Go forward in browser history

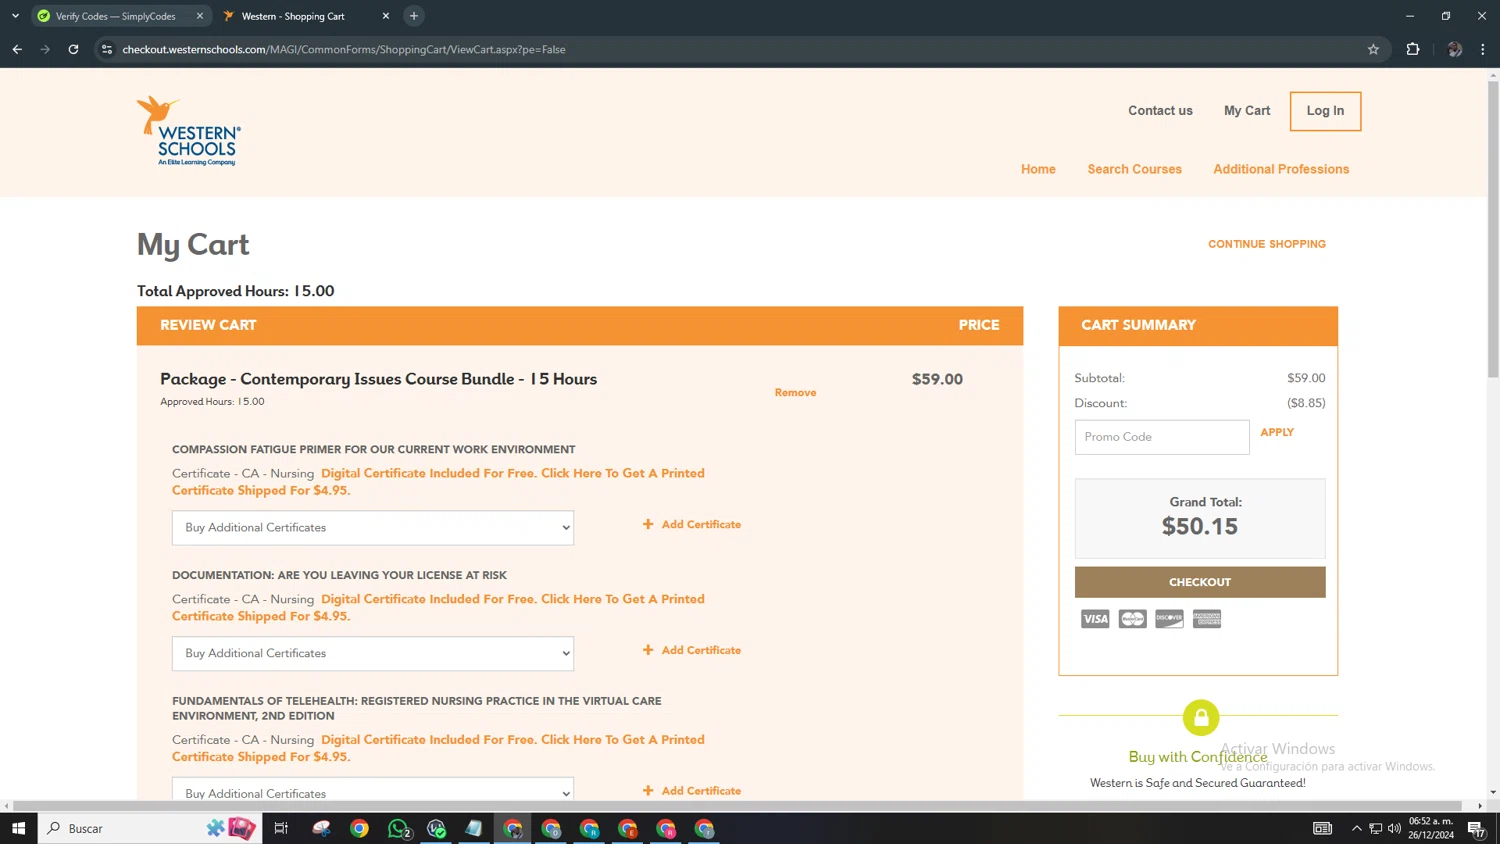click(45, 49)
